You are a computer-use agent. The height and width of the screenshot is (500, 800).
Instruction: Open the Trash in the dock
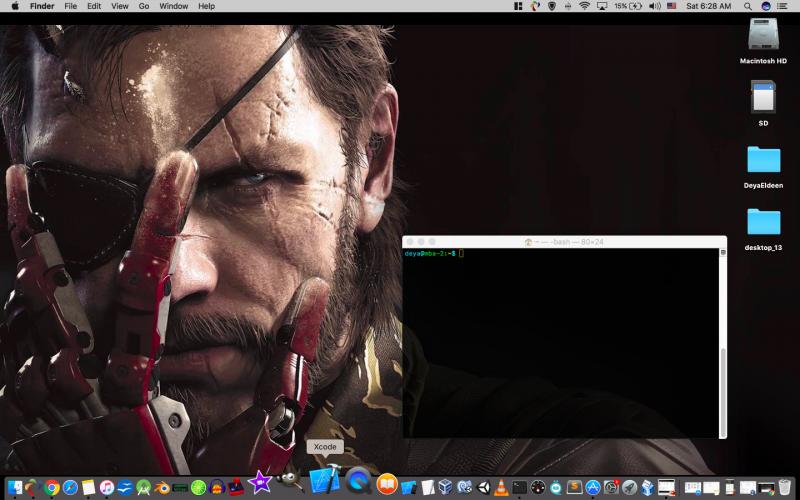coord(785,487)
